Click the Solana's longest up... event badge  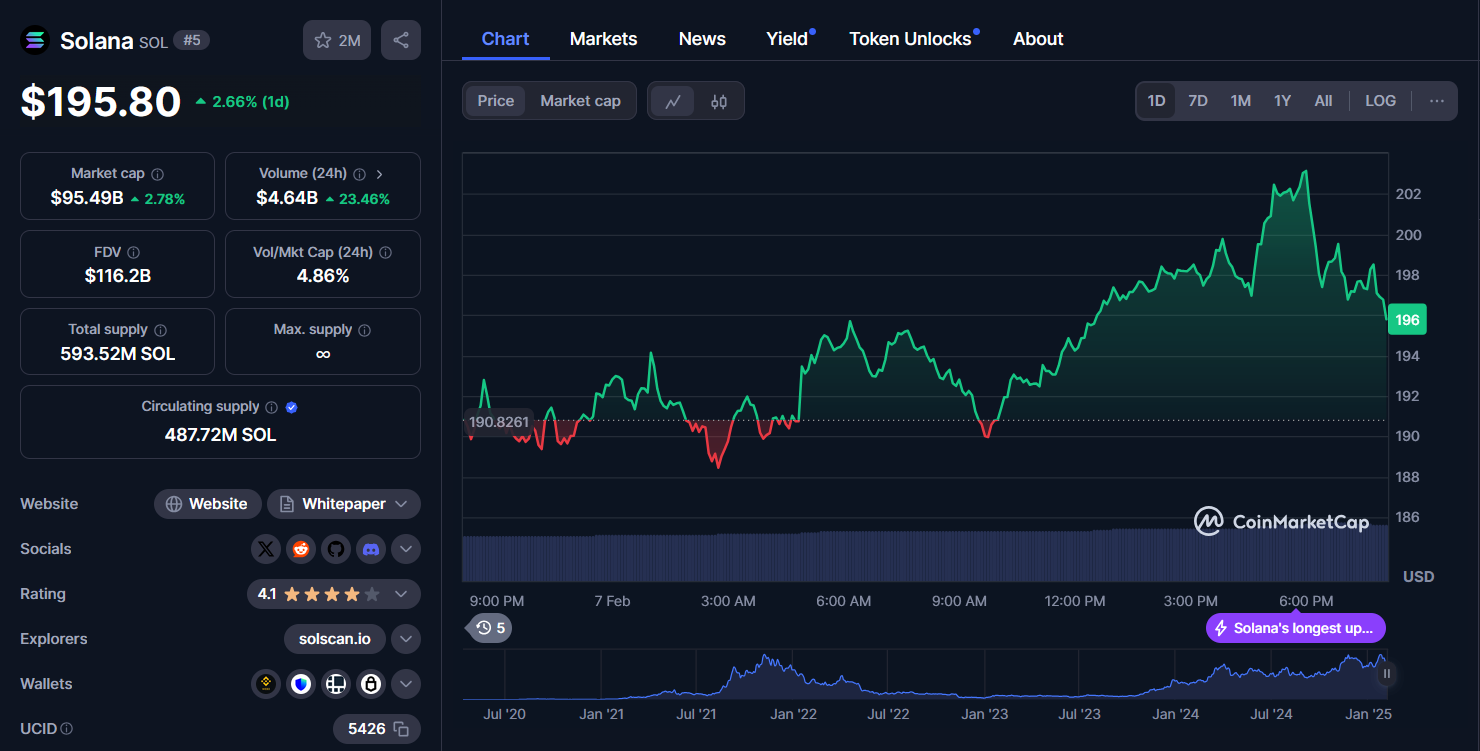click(1297, 628)
